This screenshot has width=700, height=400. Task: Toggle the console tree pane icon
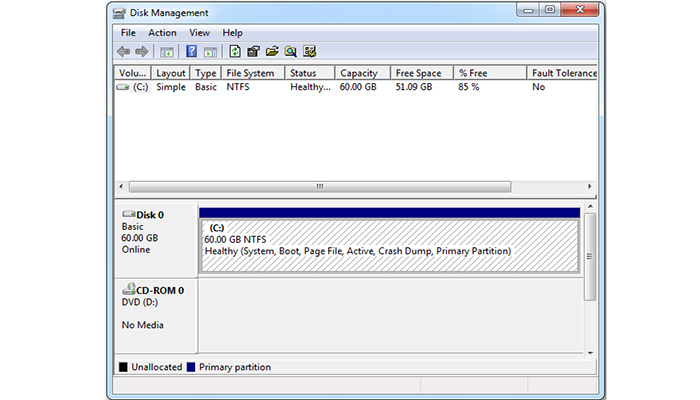(x=166, y=52)
